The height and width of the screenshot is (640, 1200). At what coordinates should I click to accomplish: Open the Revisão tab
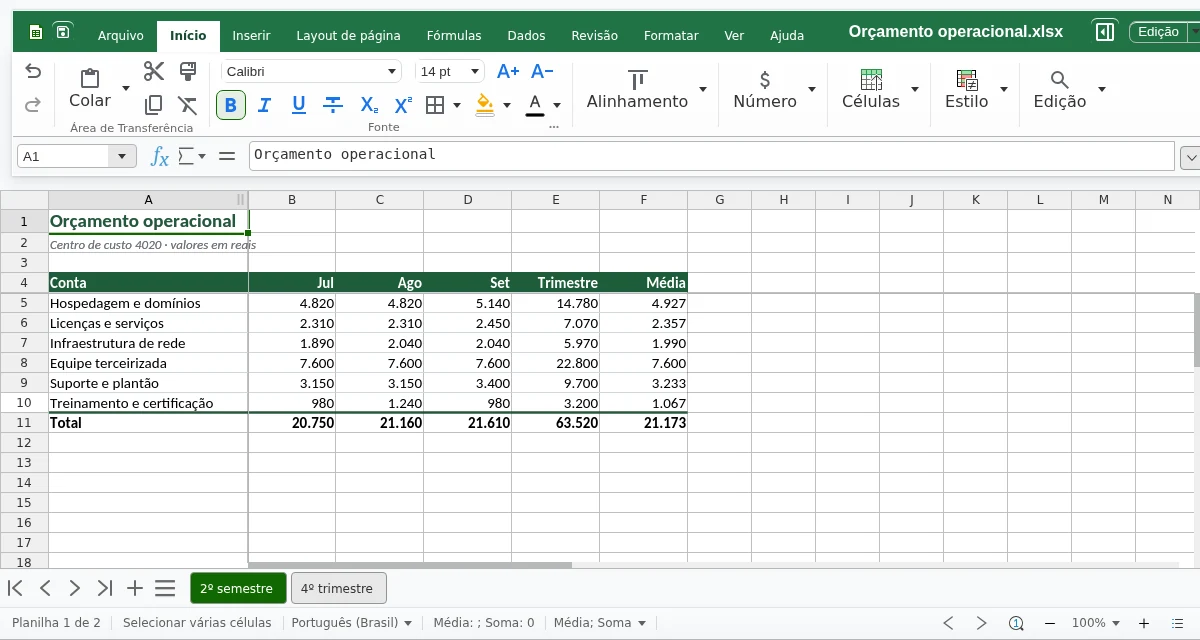click(595, 35)
